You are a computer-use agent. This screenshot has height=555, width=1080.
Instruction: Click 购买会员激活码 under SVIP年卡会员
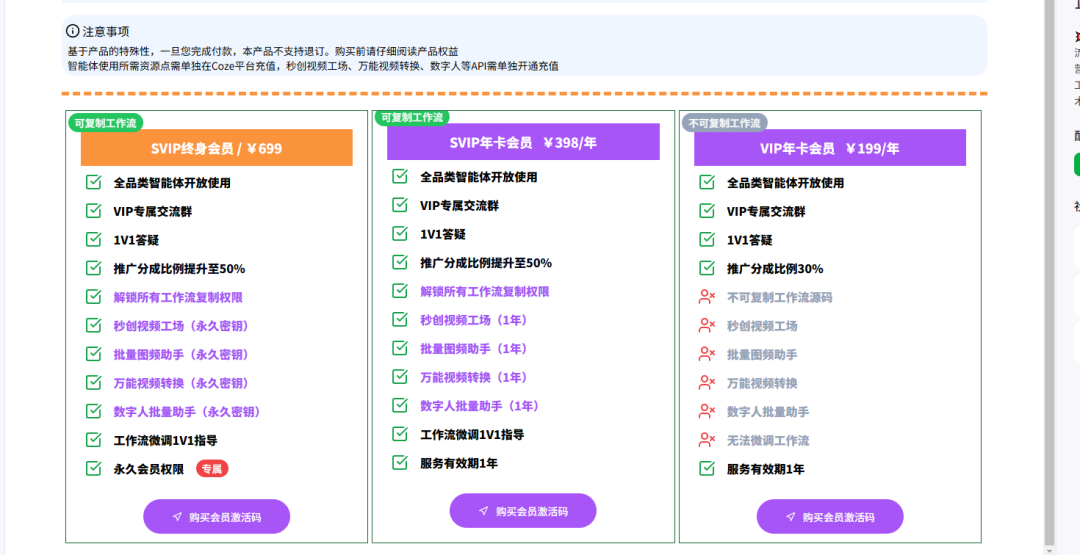pos(523,511)
